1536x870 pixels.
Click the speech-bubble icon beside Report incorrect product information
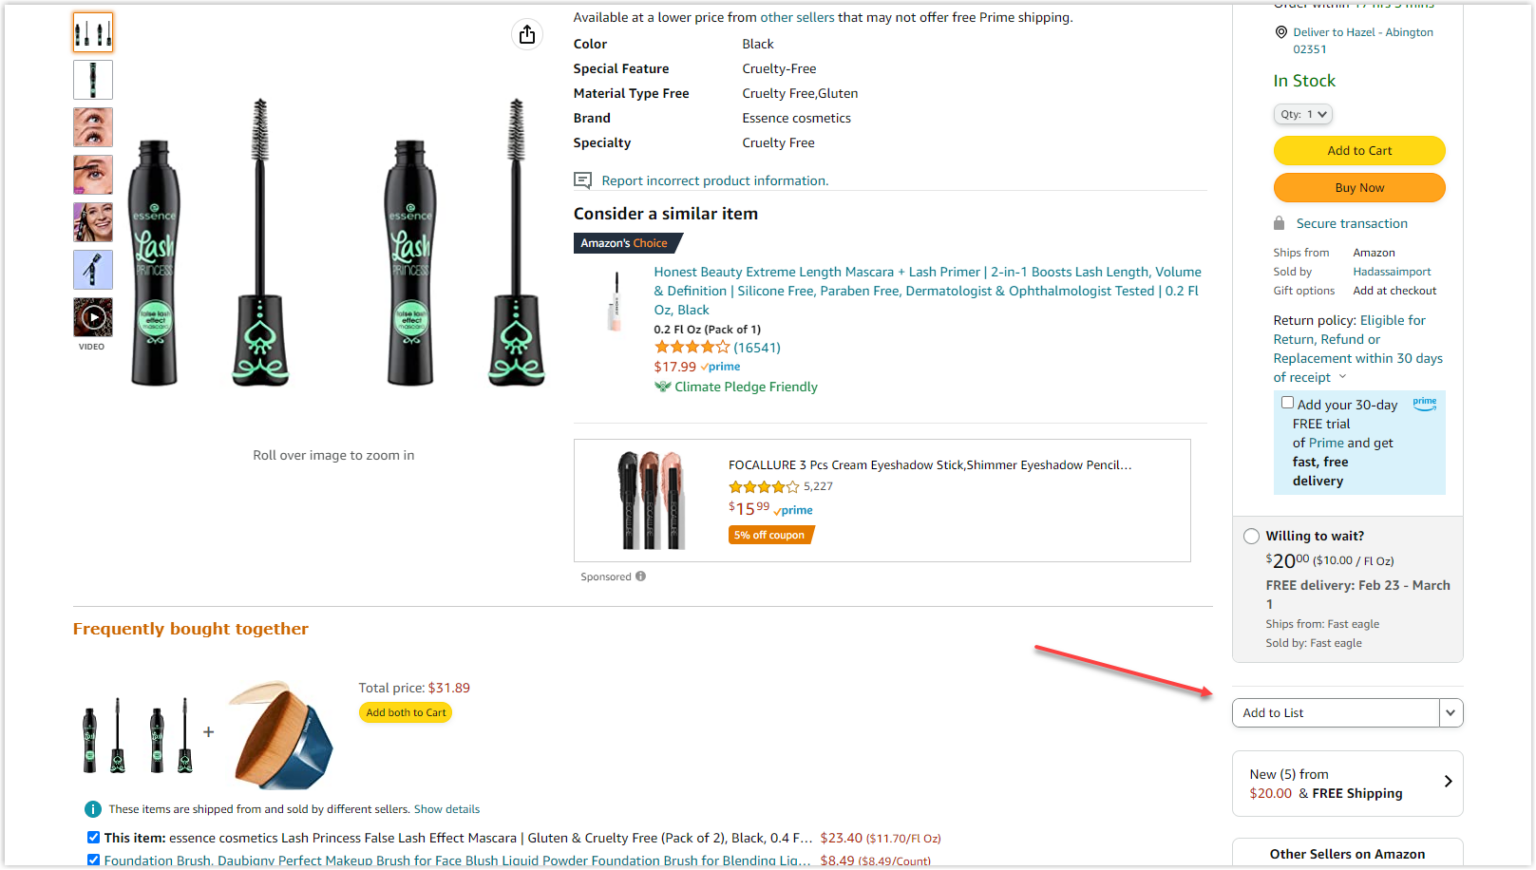[x=582, y=180]
